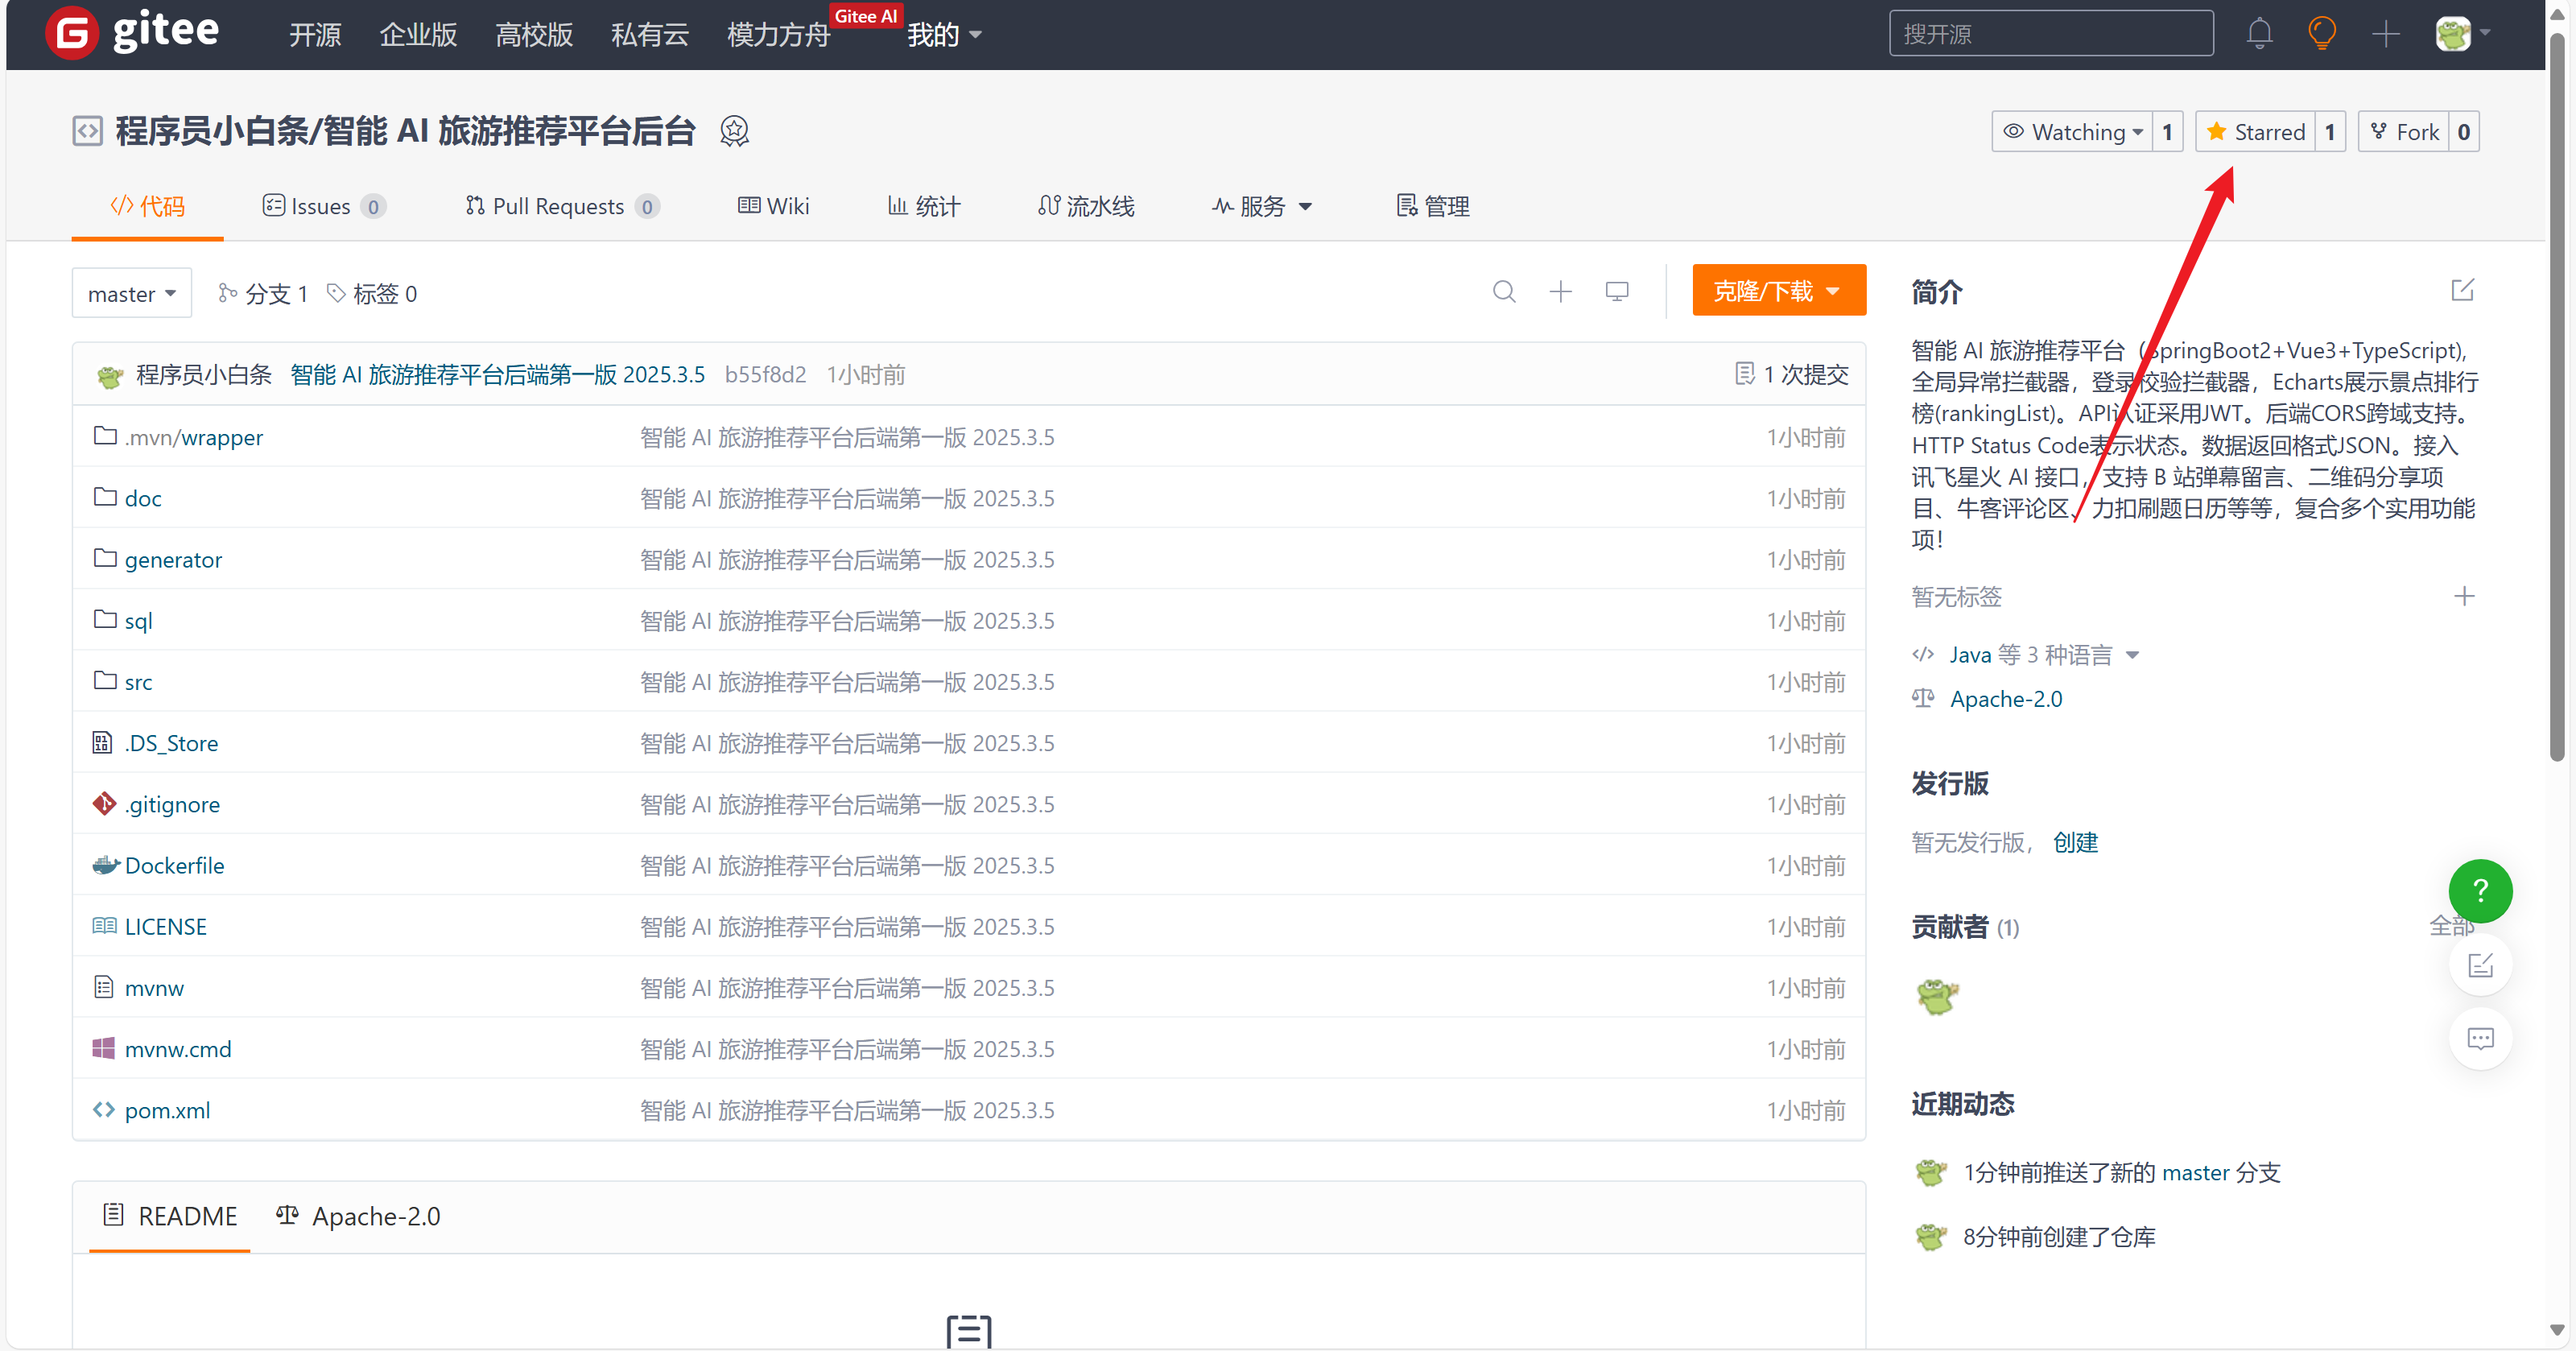Open the Web IDE monitor icon
Screen dimensions: 2576x1351
[1616, 291]
